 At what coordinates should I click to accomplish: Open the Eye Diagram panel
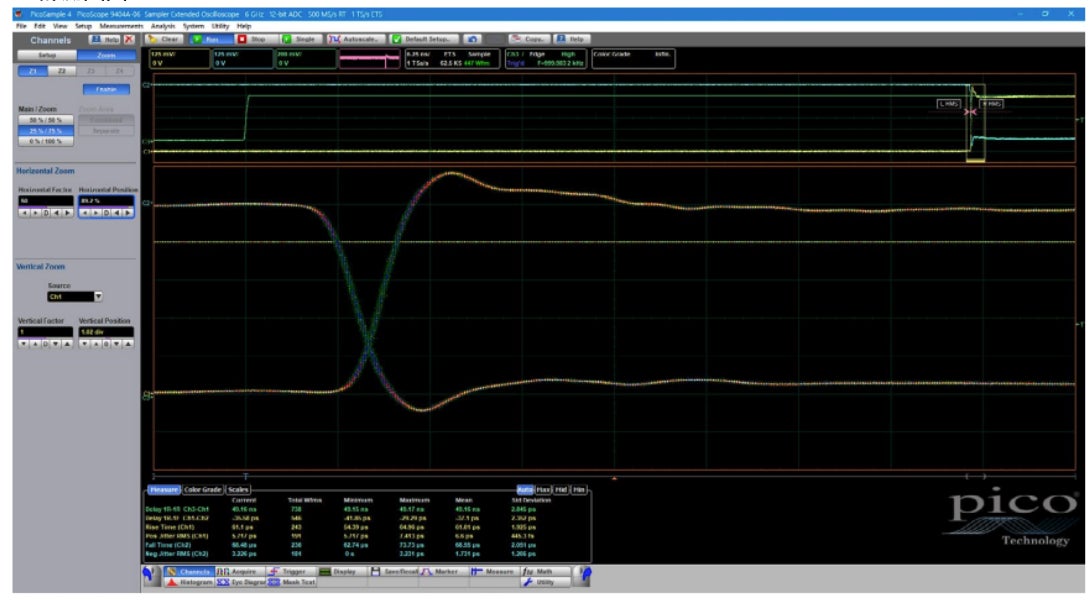pyautogui.click(x=241, y=581)
